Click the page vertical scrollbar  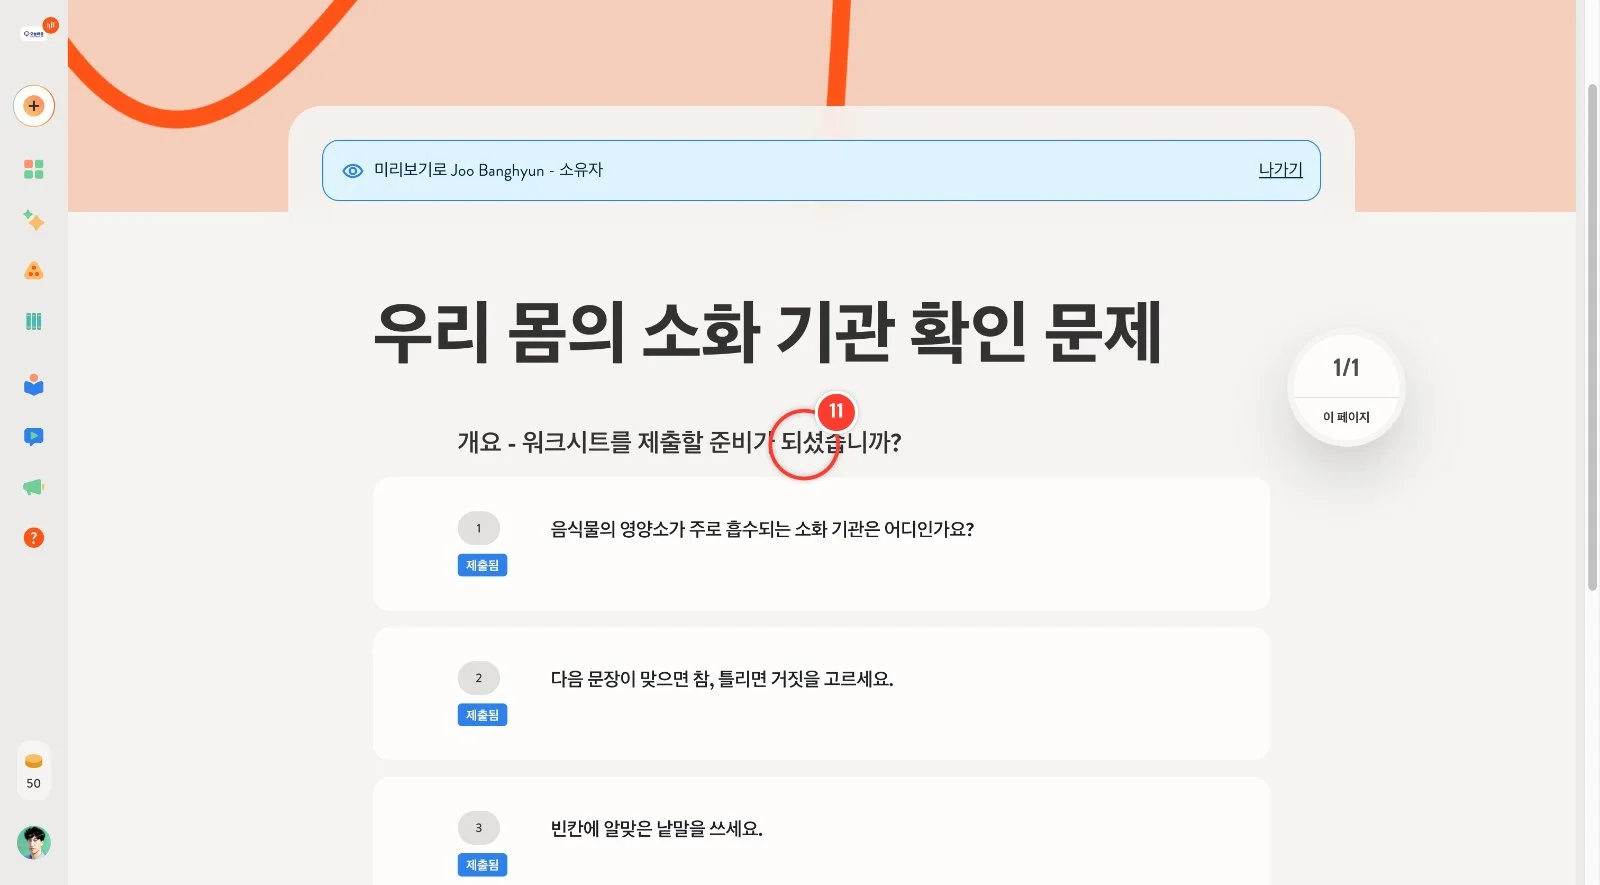[x=1592, y=338]
